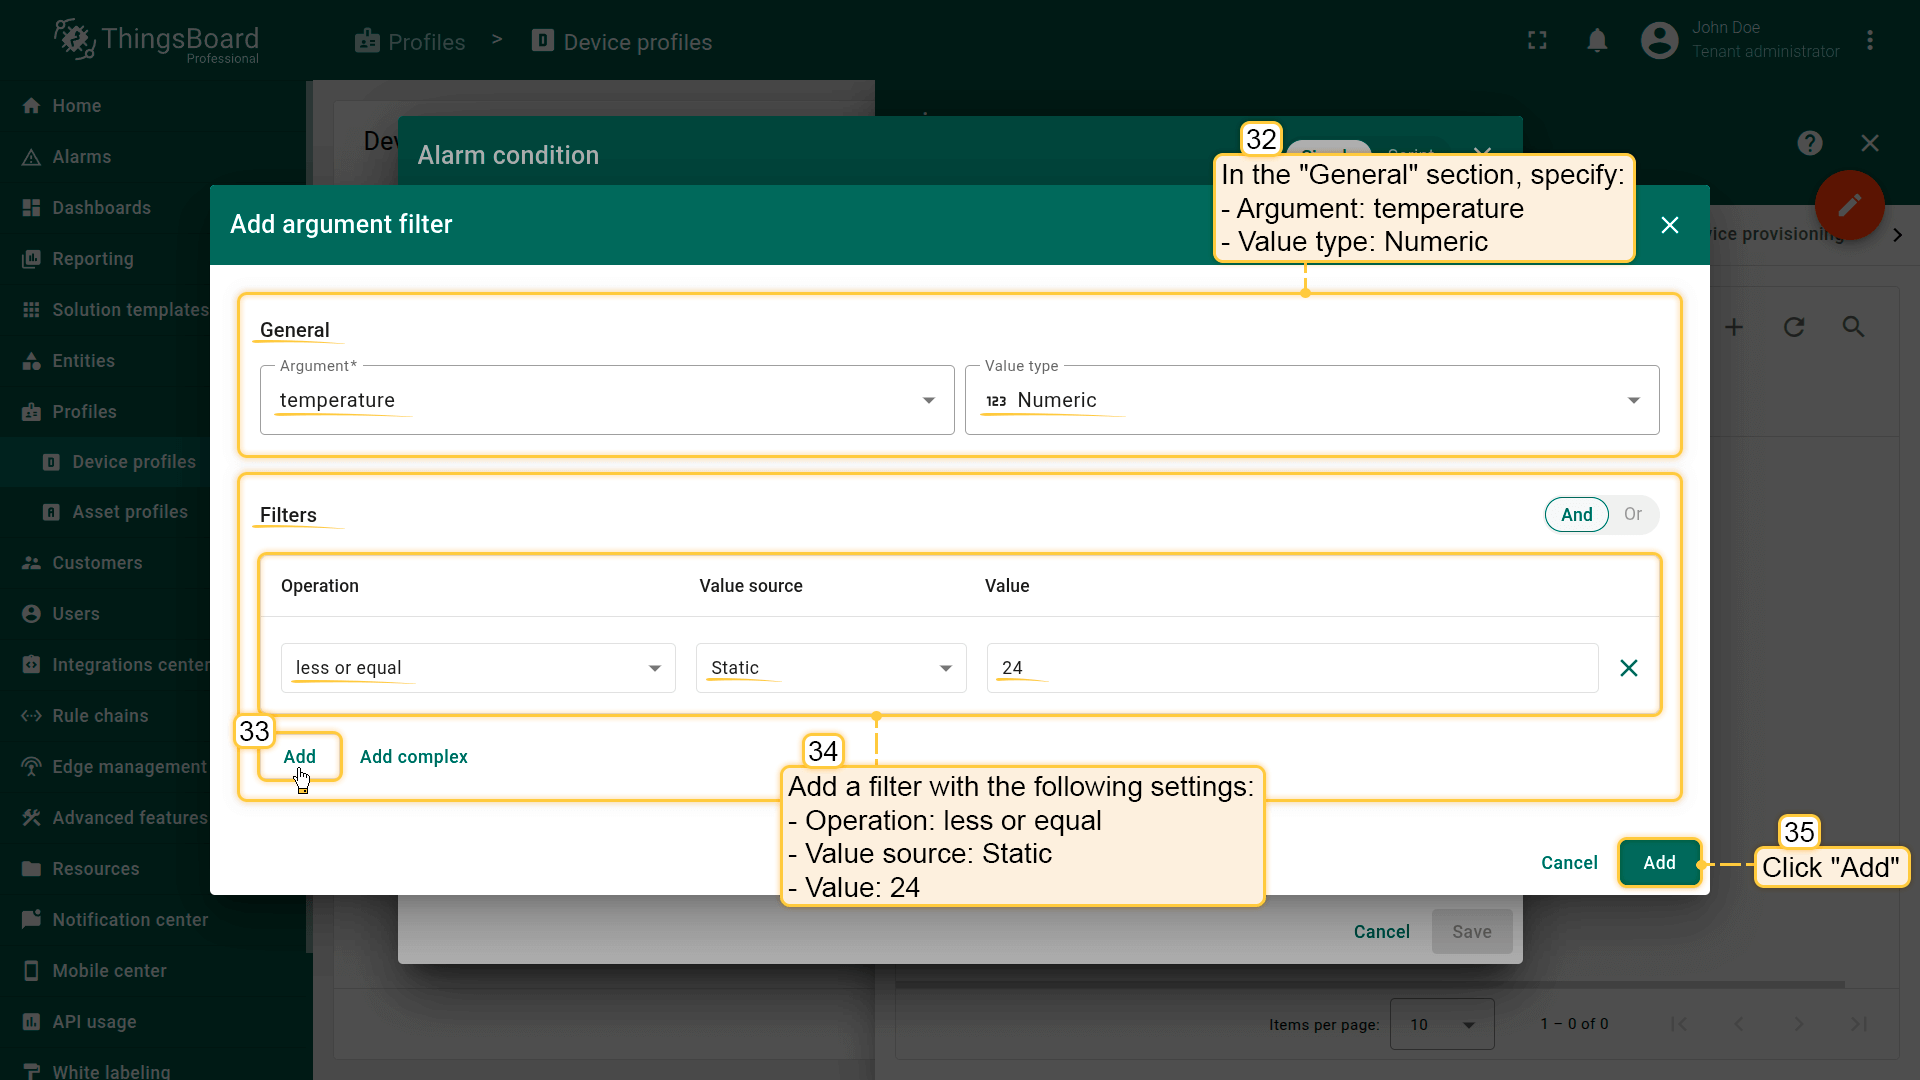Viewport: 1920px width, 1080px height.
Task: Toggle fullscreen mode icon
Action: (1537, 41)
